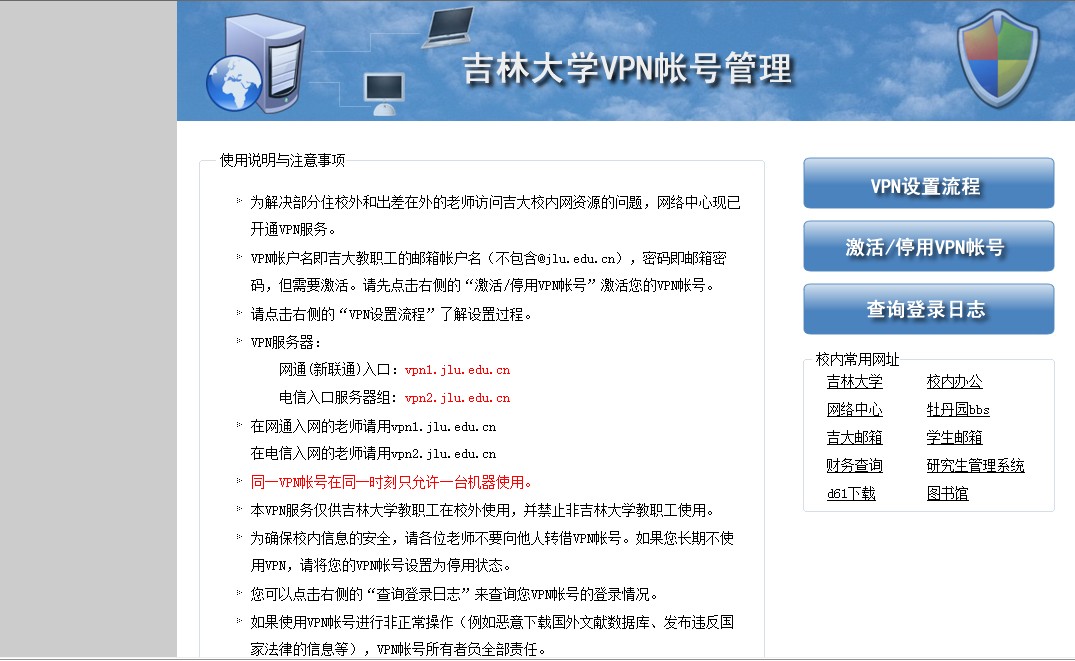Open the 吉大邮箱 mail link
The width and height of the screenshot is (1075, 661).
click(854, 438)
